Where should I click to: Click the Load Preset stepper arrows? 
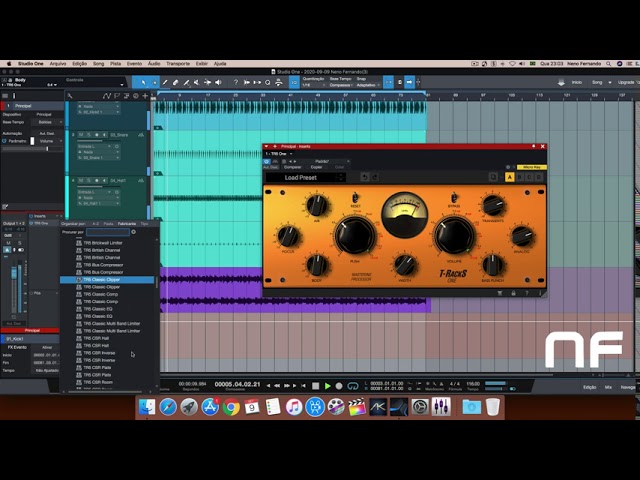(x=341, y=177)
